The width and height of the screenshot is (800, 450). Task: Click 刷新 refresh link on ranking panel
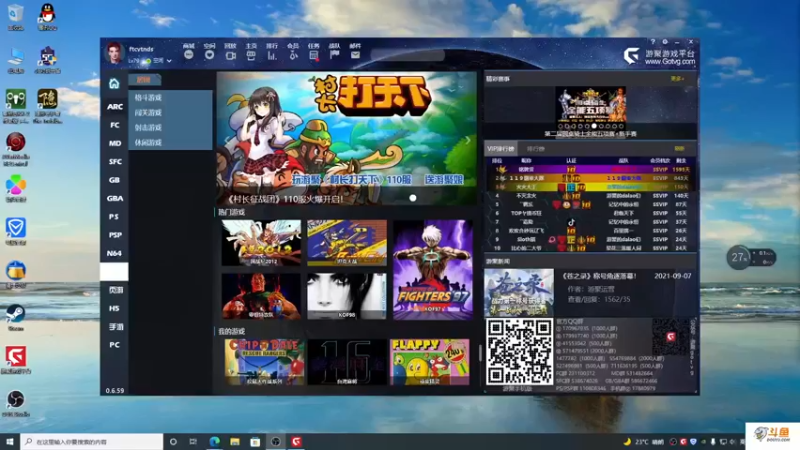click(x=679, y=149)
